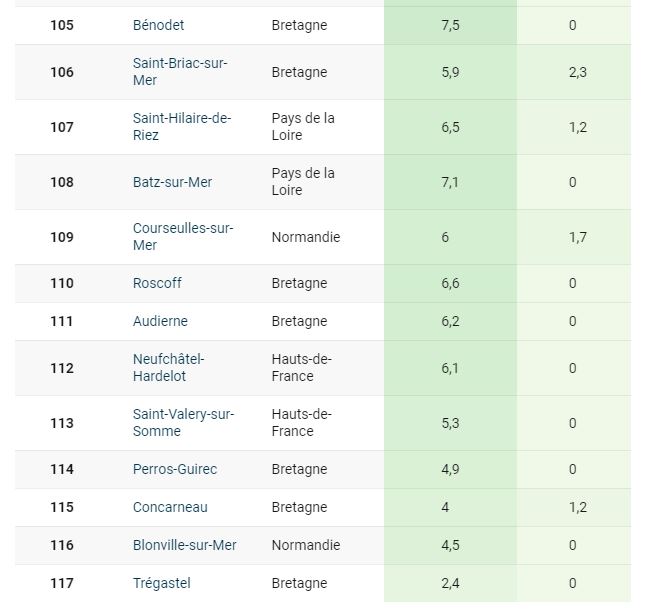649x614 pixels.
Task: Open the Saint-Briac-sur-Mer link
Action: pos(180,72)
